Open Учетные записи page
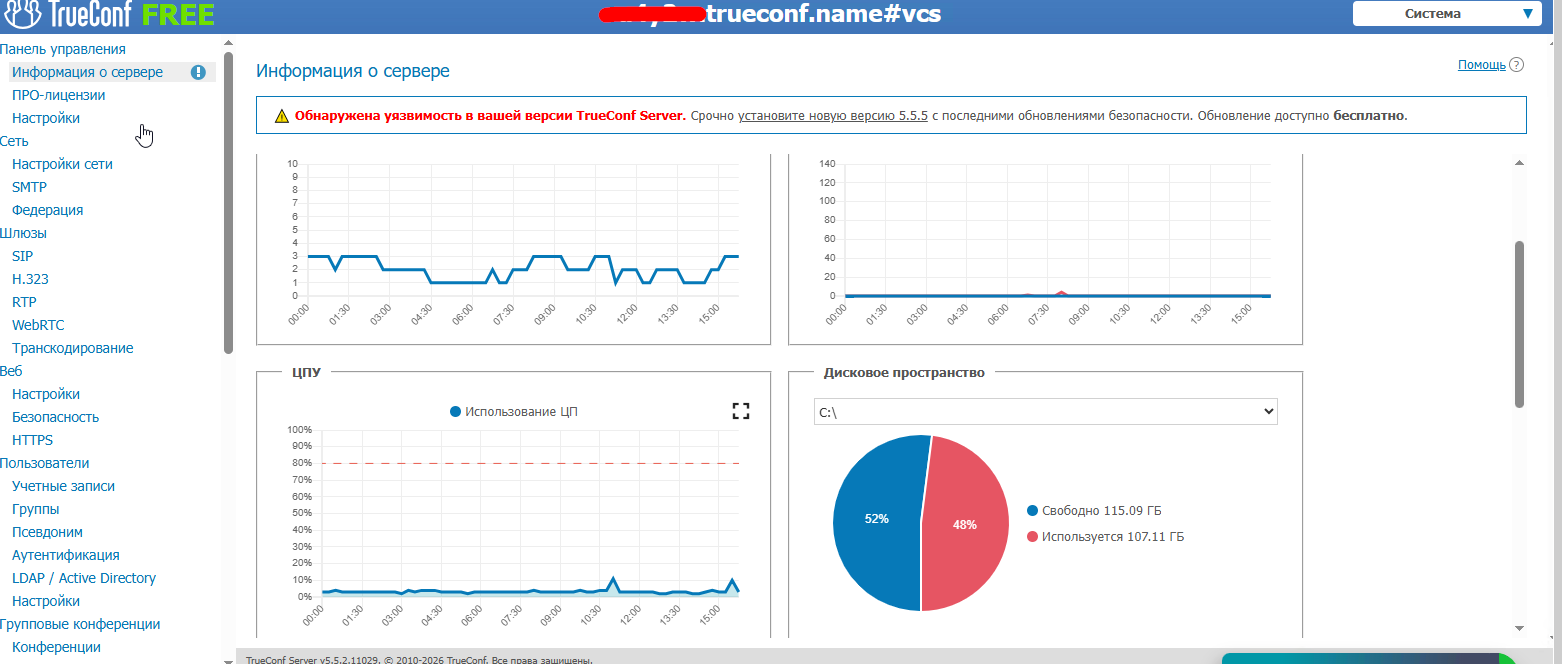Viewport: 1562px width, 664px height. [x=63, y=486]
